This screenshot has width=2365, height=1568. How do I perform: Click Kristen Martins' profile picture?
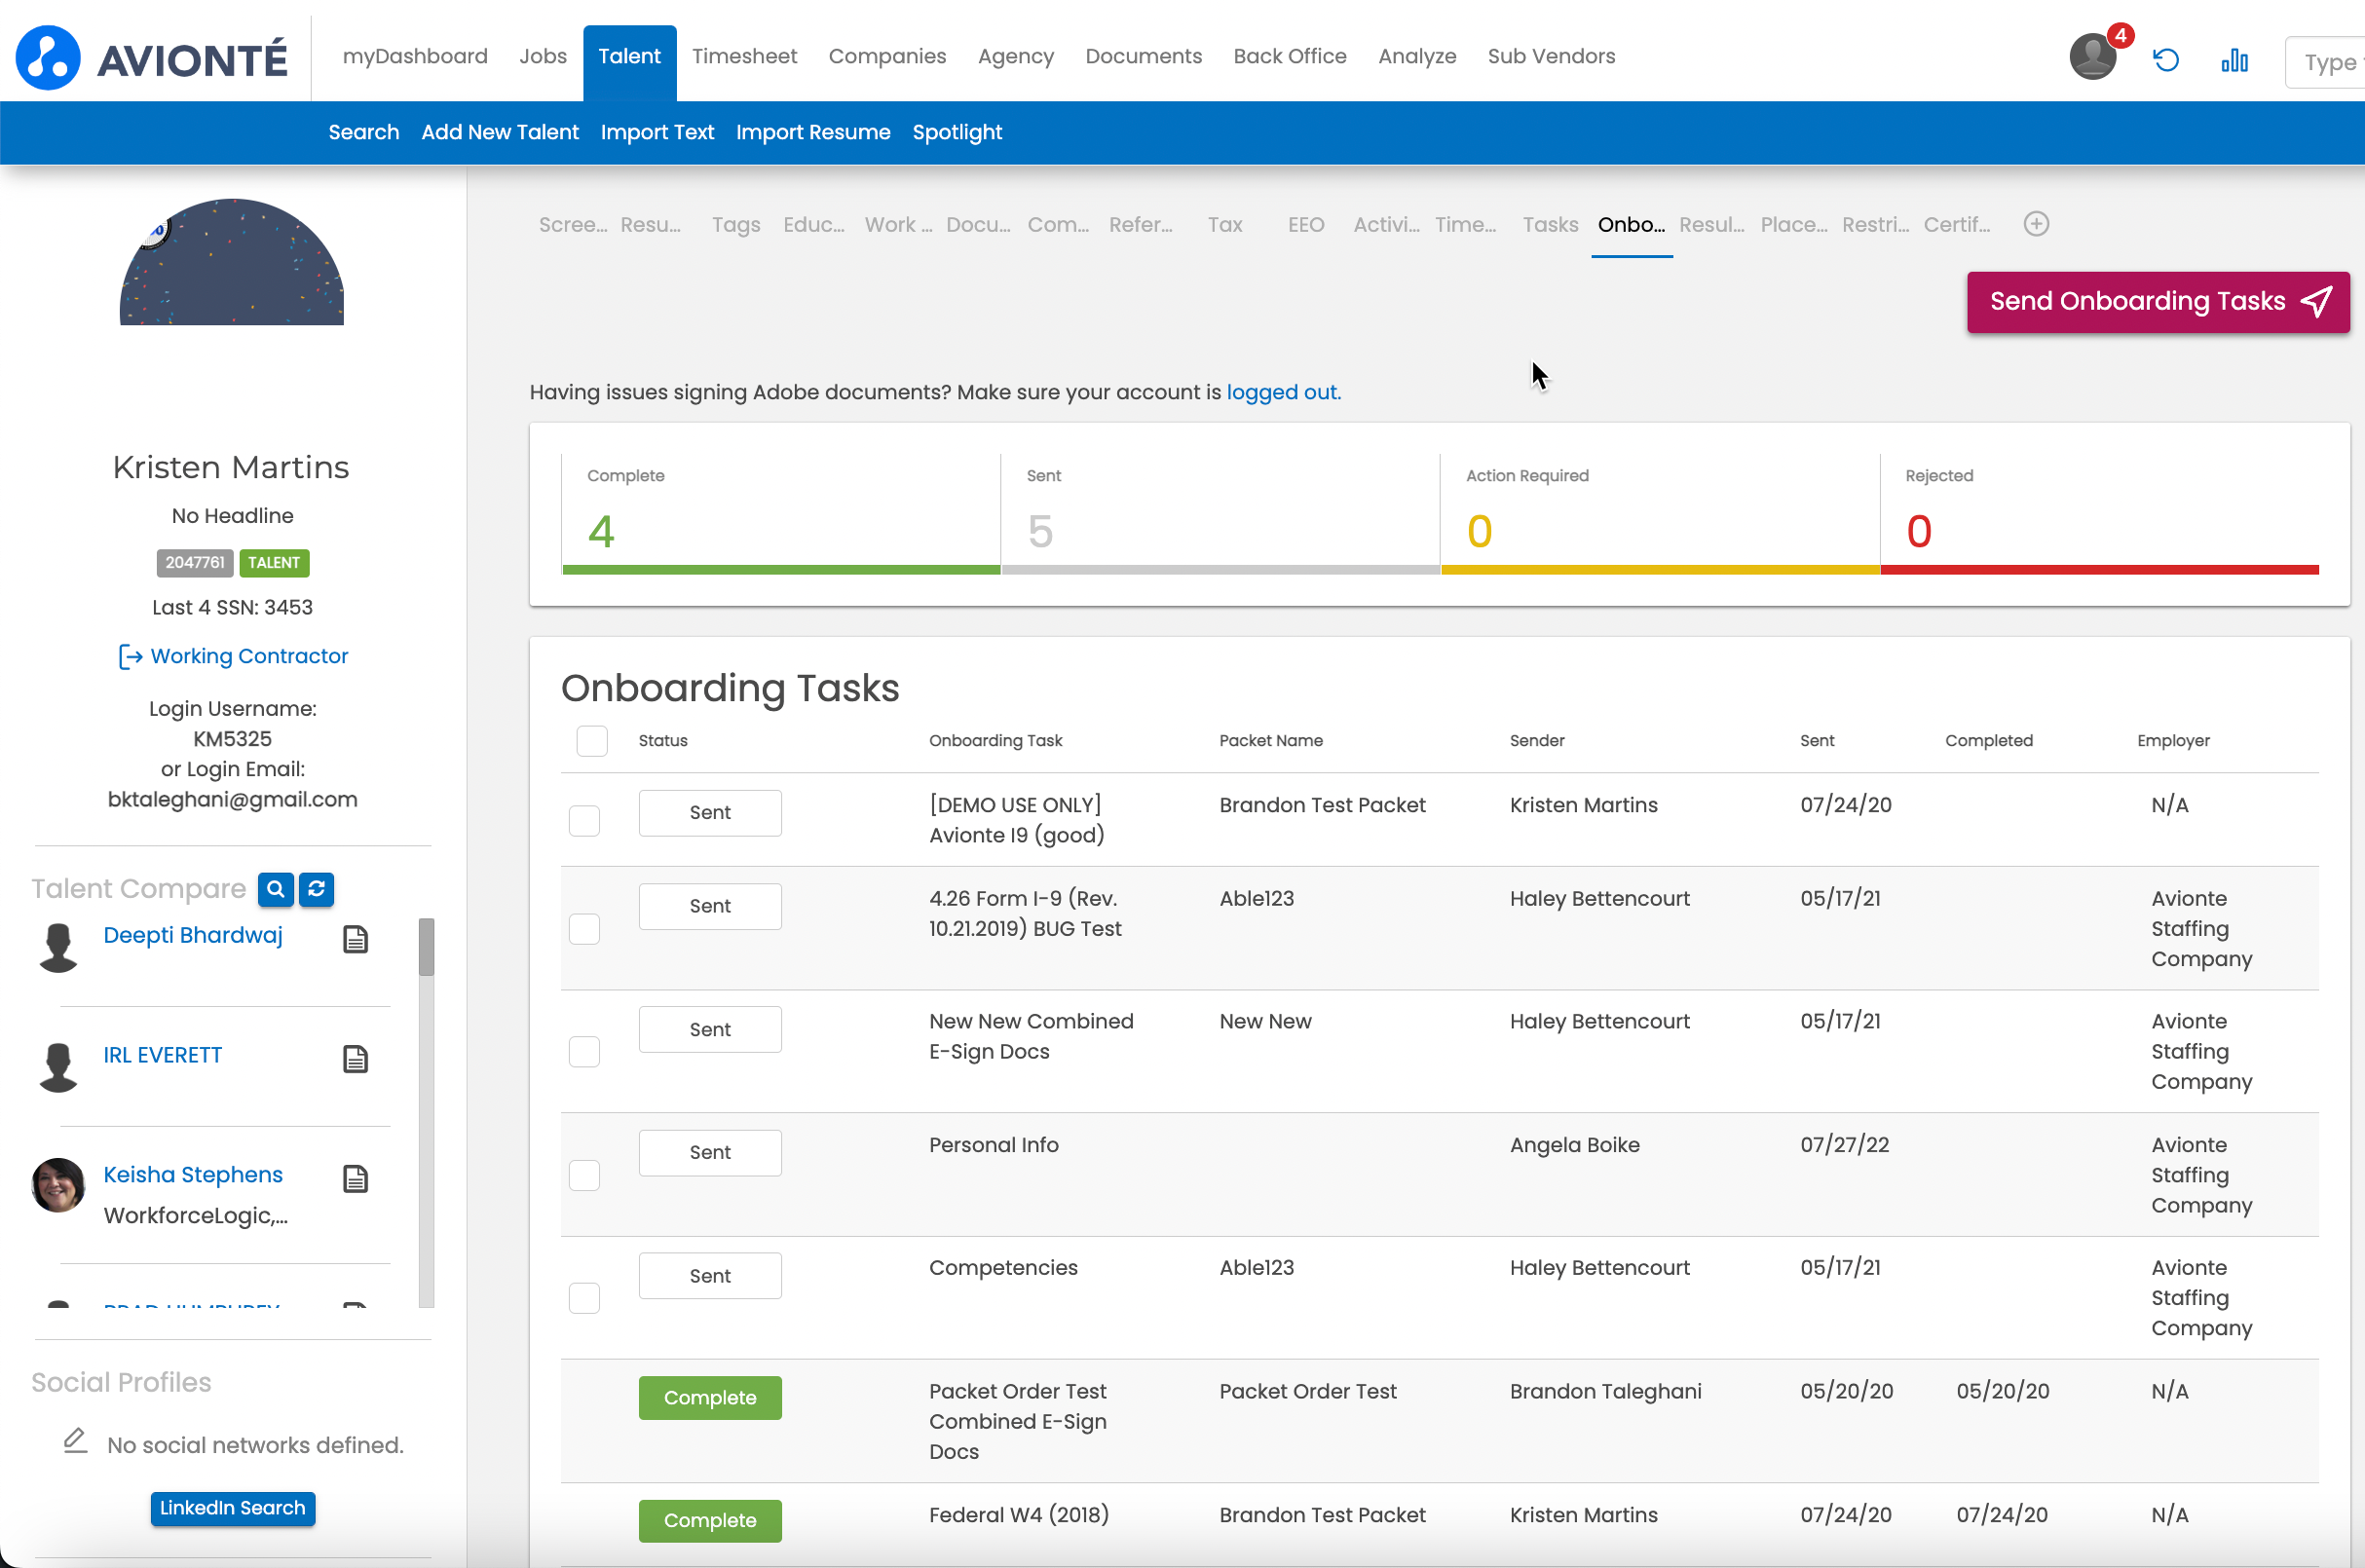pos(232,262)
